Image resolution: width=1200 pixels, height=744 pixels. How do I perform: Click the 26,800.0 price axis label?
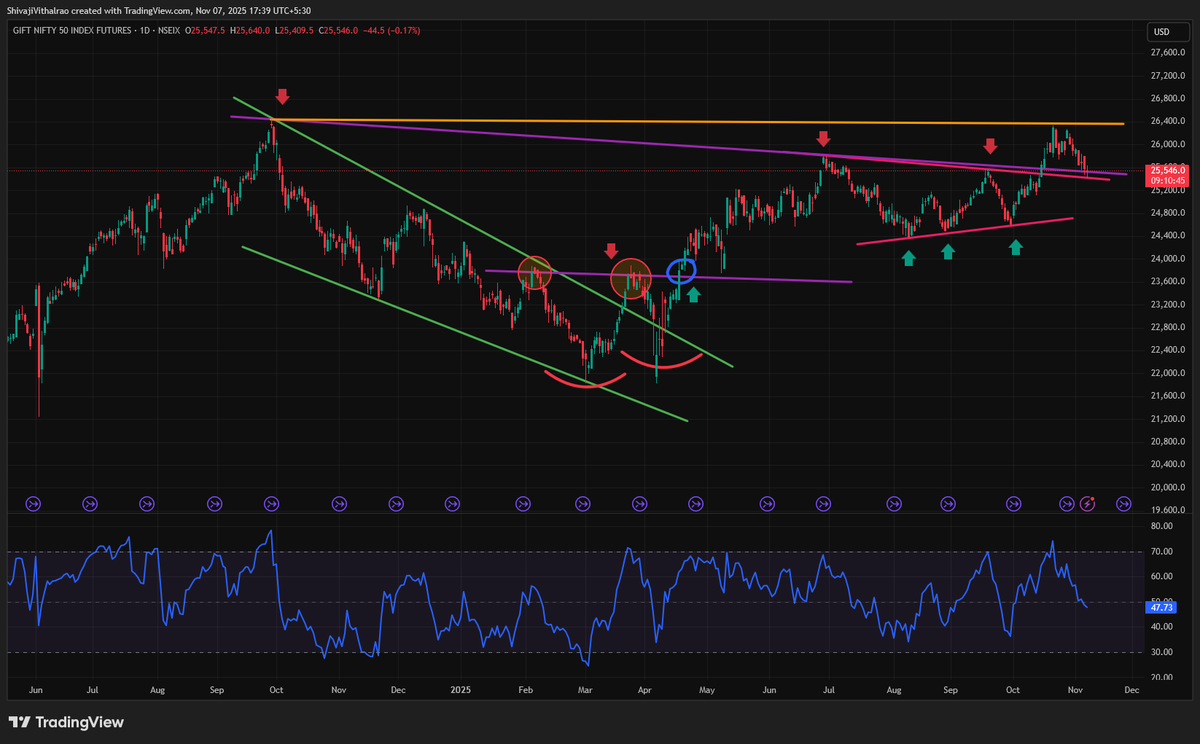pos(1167,99)
